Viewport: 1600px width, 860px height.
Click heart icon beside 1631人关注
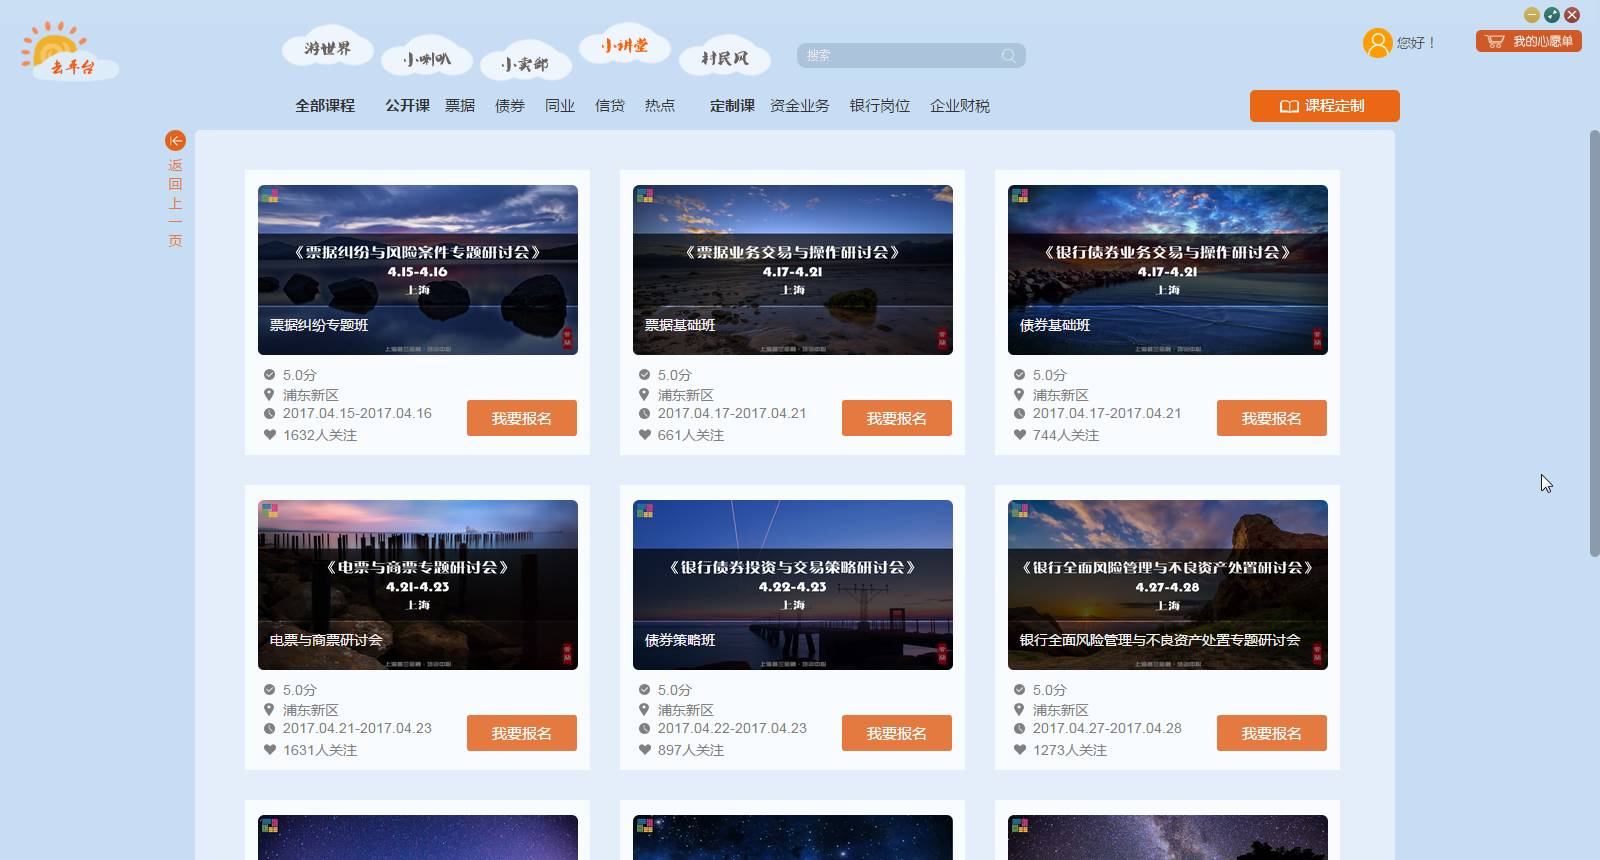(269, 750)
